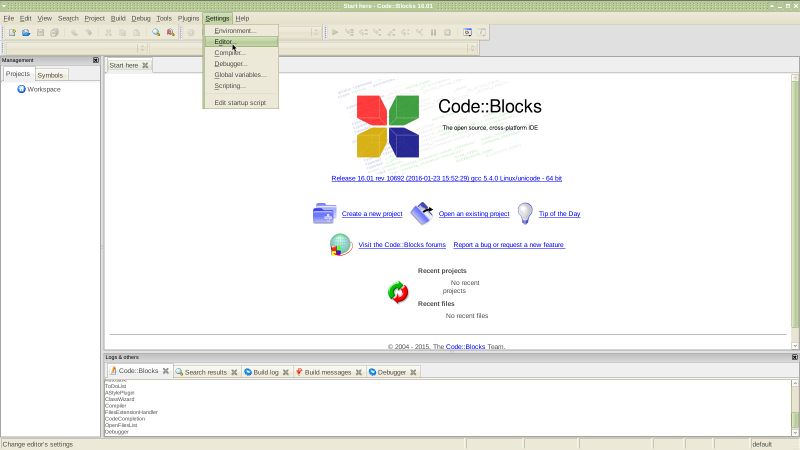Switch to the Build messages log tab
The image size is (800, 450).
tap(328, 372)
